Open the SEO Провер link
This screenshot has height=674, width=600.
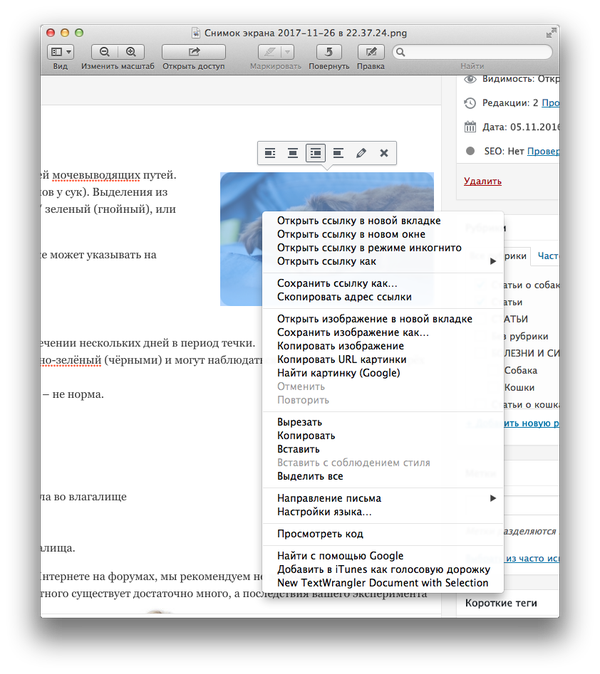543,151
